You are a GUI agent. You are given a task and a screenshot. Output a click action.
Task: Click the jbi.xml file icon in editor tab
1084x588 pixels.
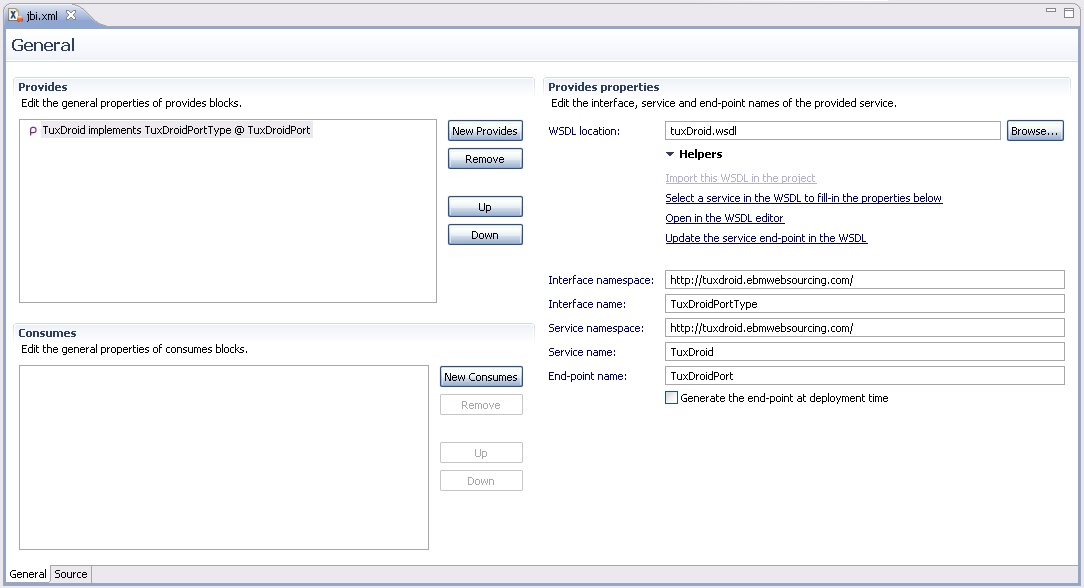[16, 15]
